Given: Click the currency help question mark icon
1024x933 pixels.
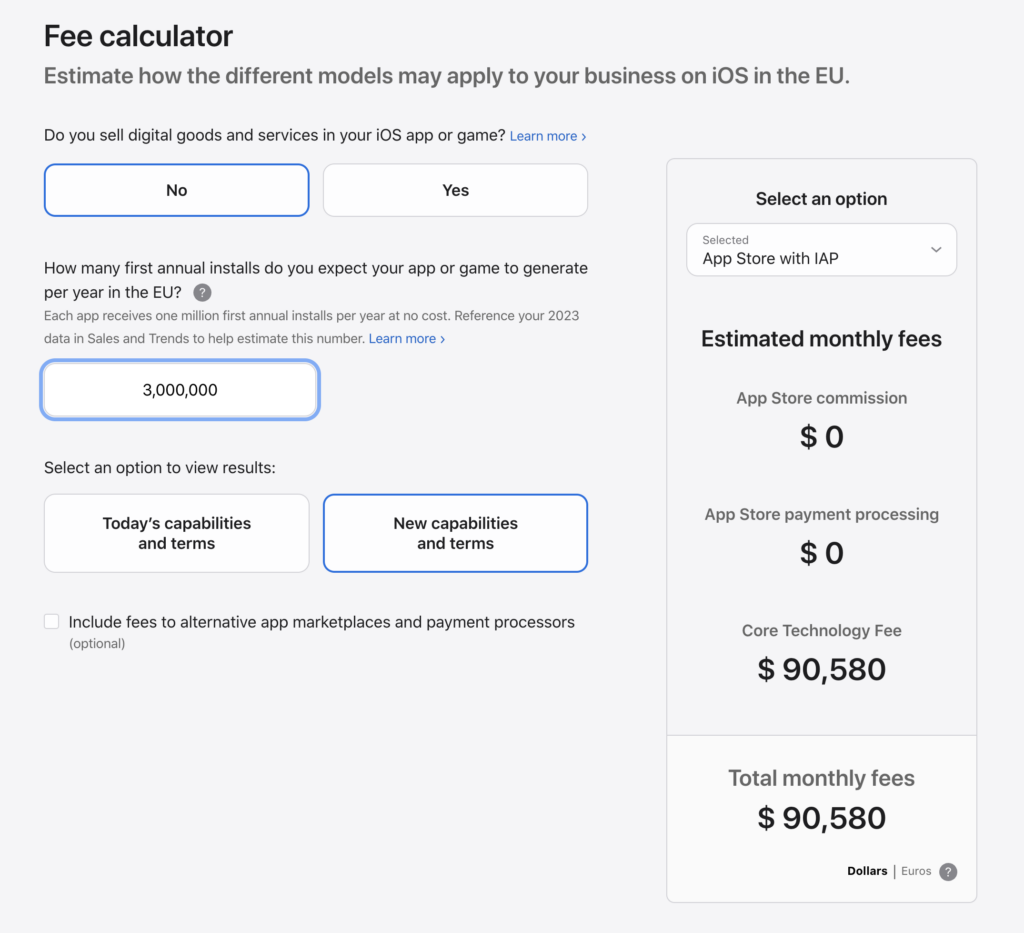Looking at the screenshot, I should coord(948,871).
